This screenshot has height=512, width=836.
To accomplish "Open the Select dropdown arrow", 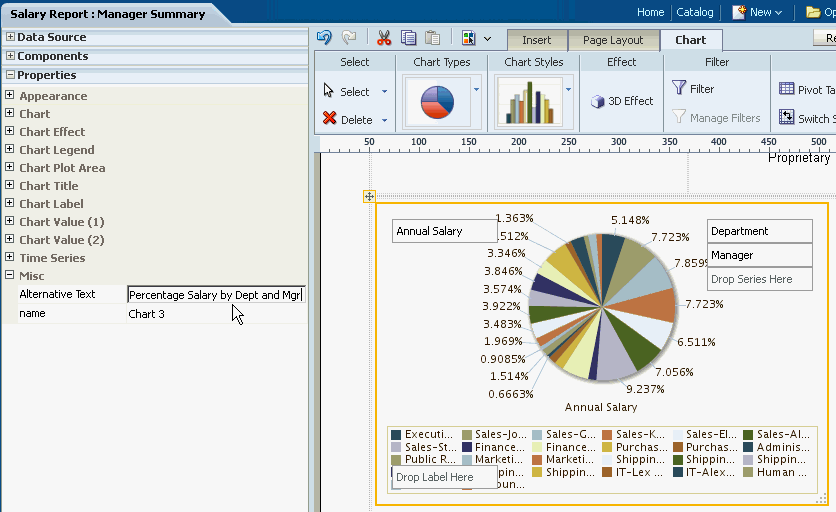I will (x=384, y=92).
